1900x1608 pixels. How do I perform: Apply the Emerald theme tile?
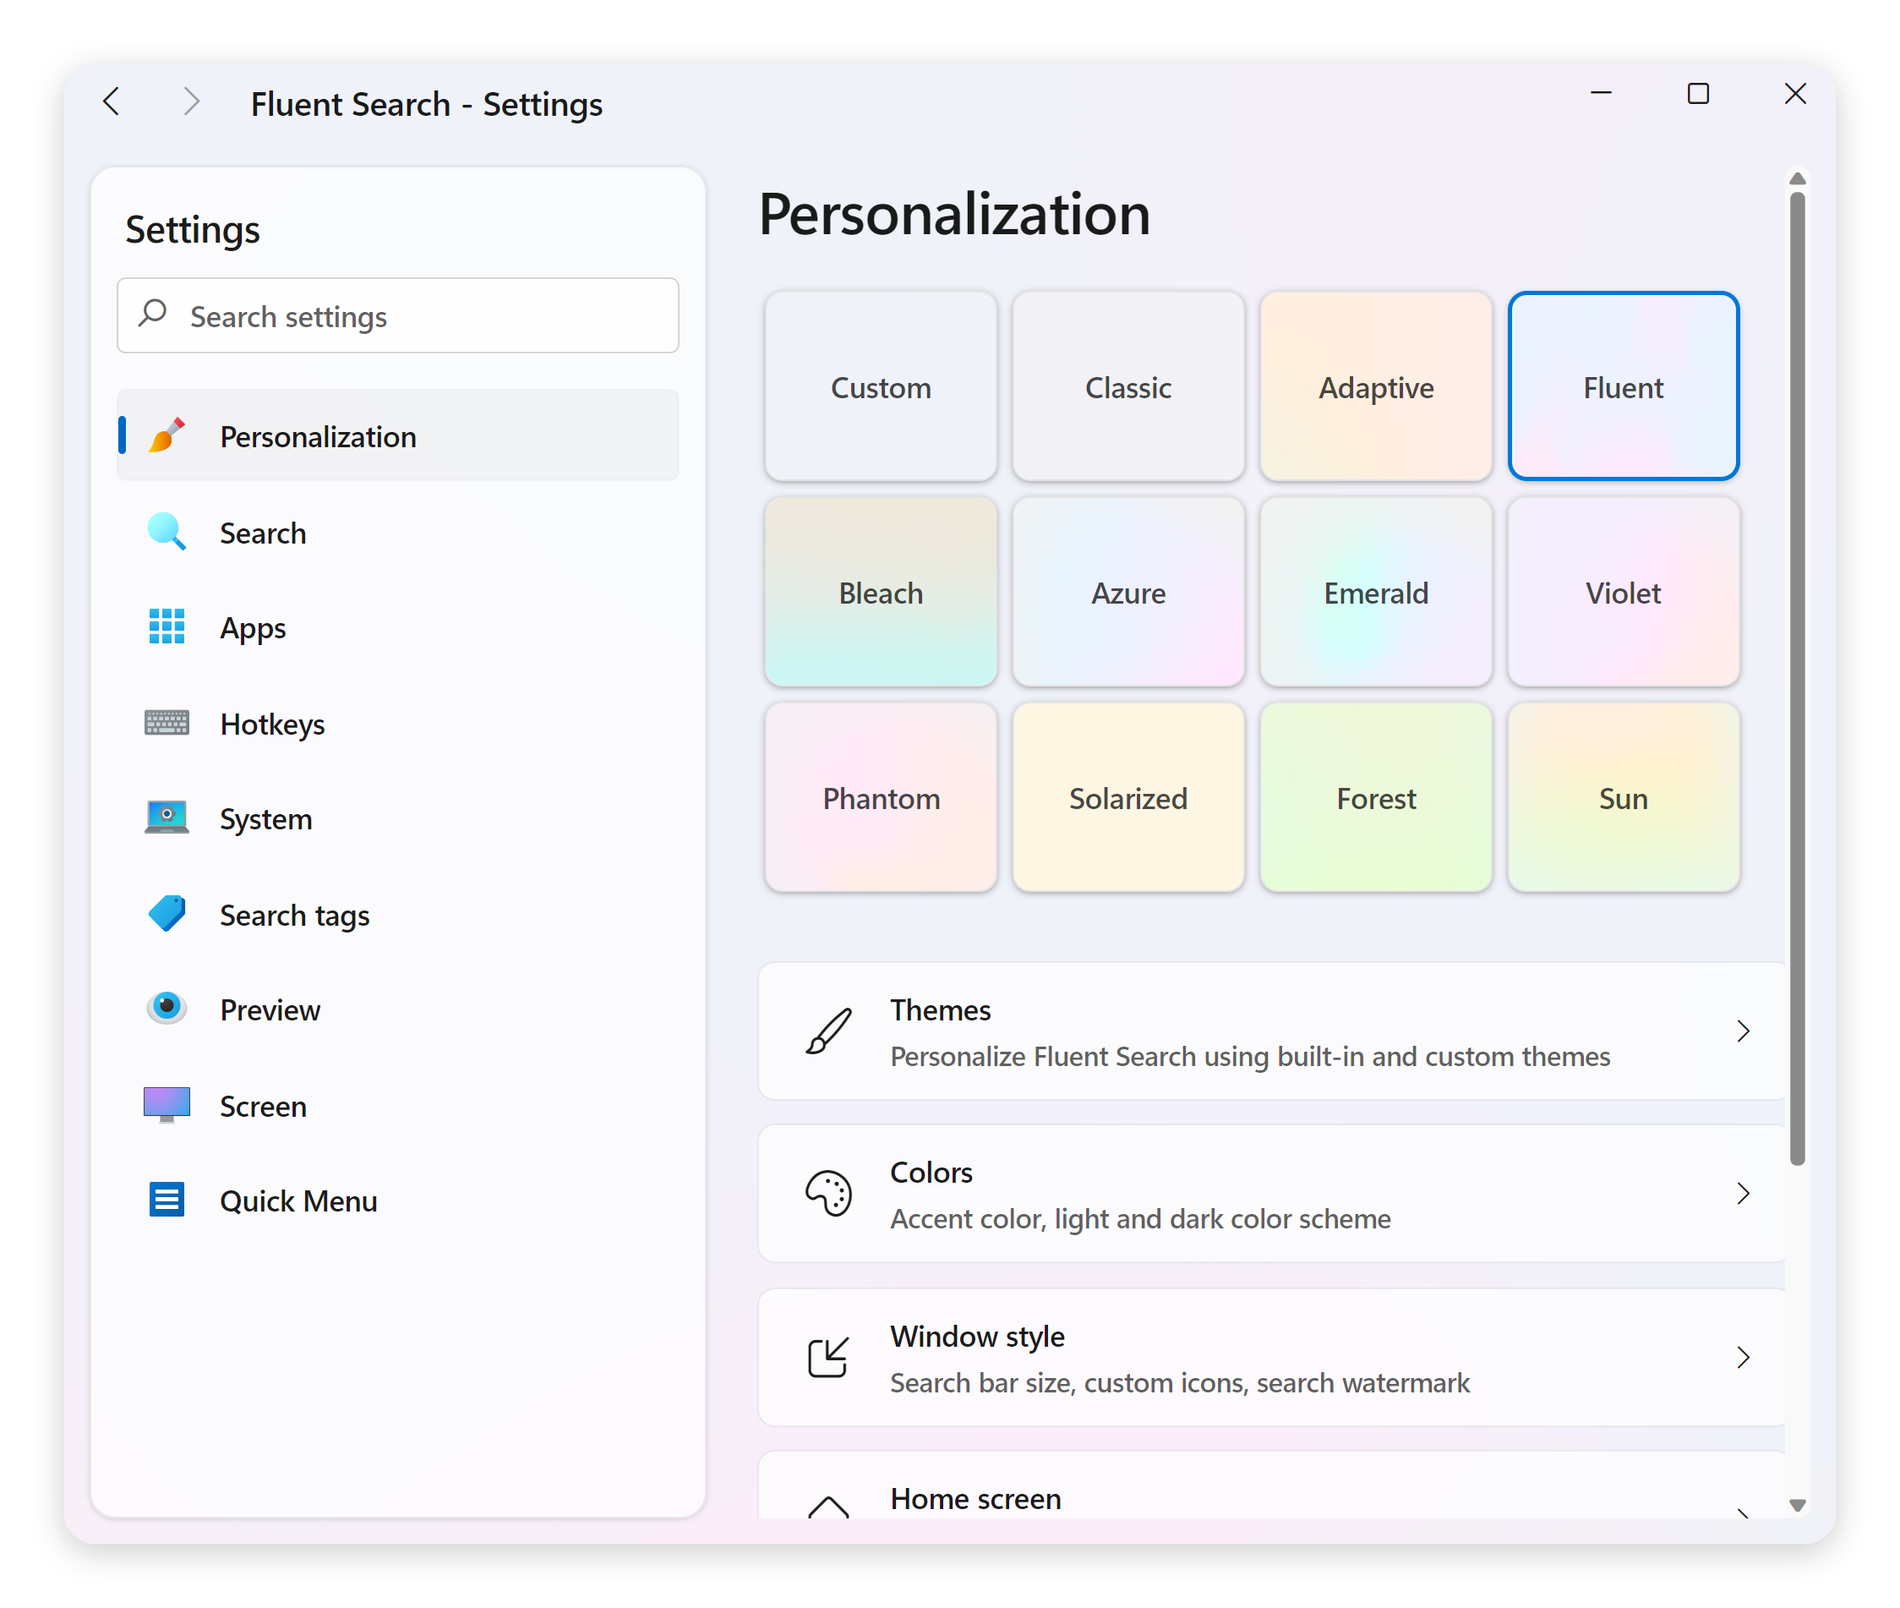coord(1376,592)
